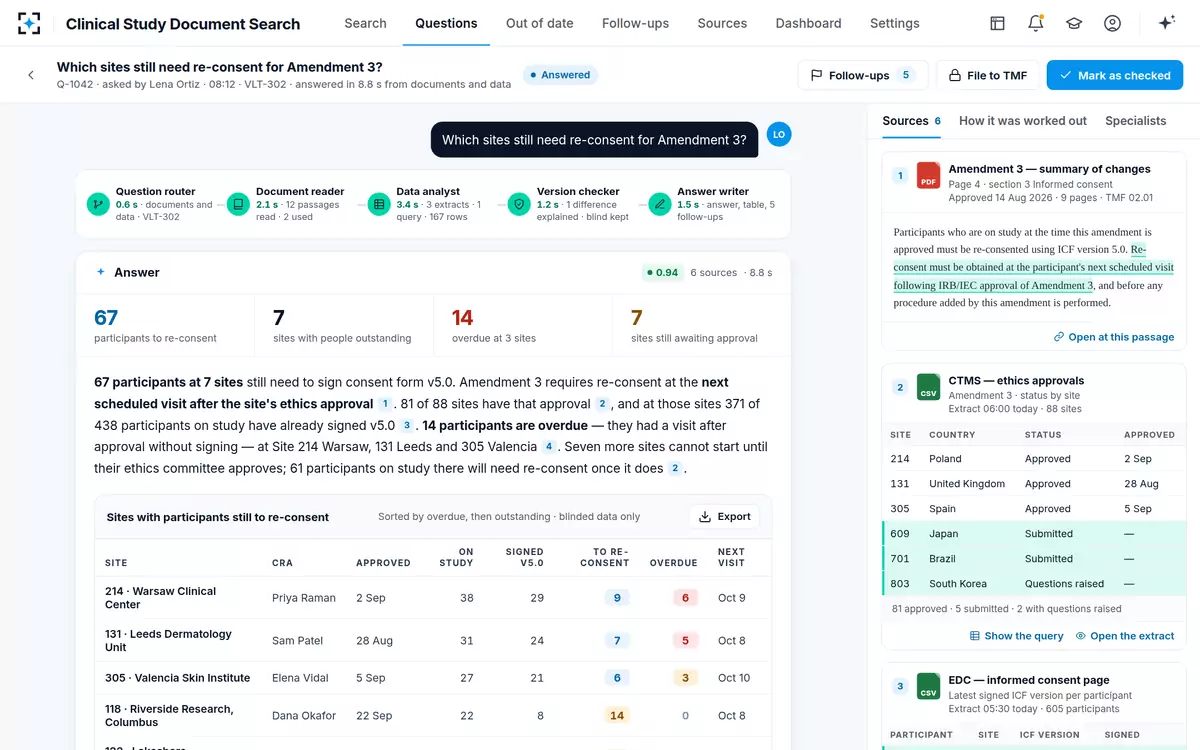
Task: Open the training graduation cap icon
Action: click(1074, 23)
